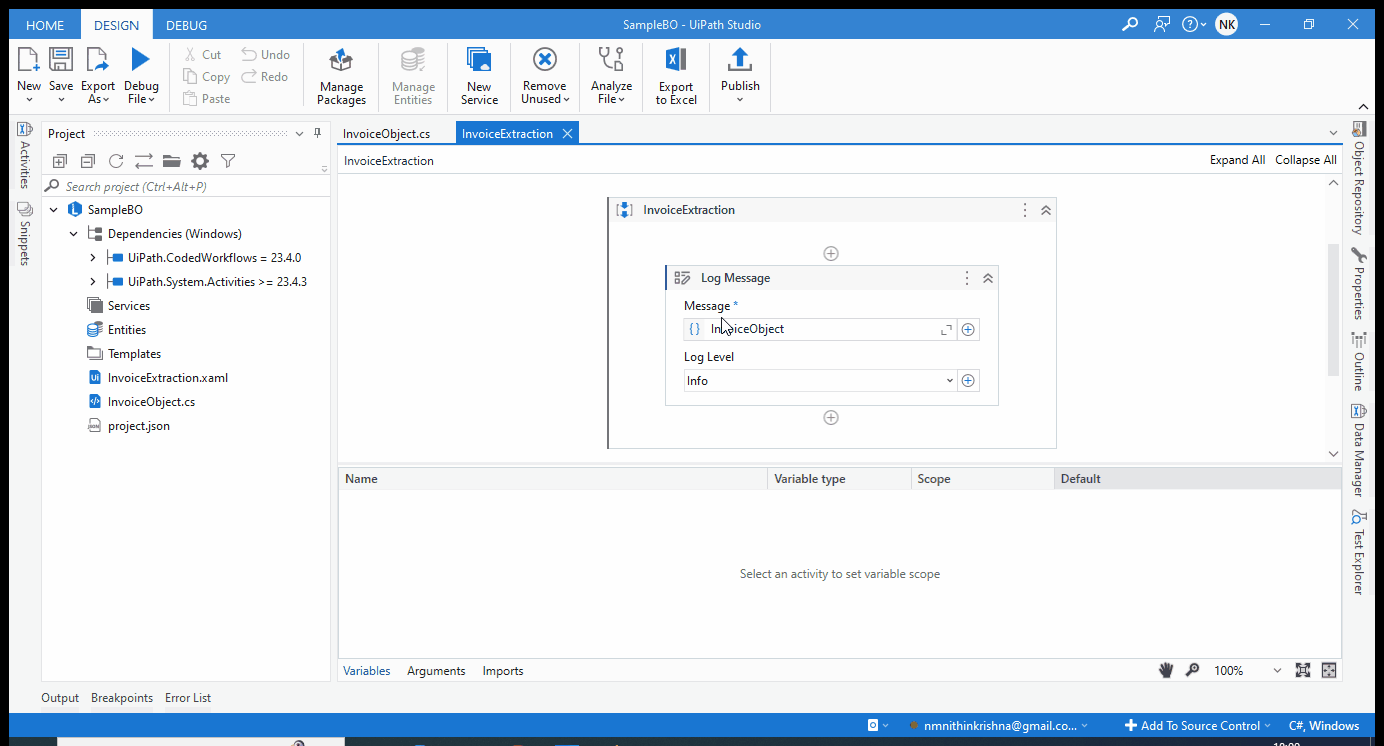The height and width of the screenshot is (746, 1384).
Task: Select Services in project tree
Action: point(128,306)
